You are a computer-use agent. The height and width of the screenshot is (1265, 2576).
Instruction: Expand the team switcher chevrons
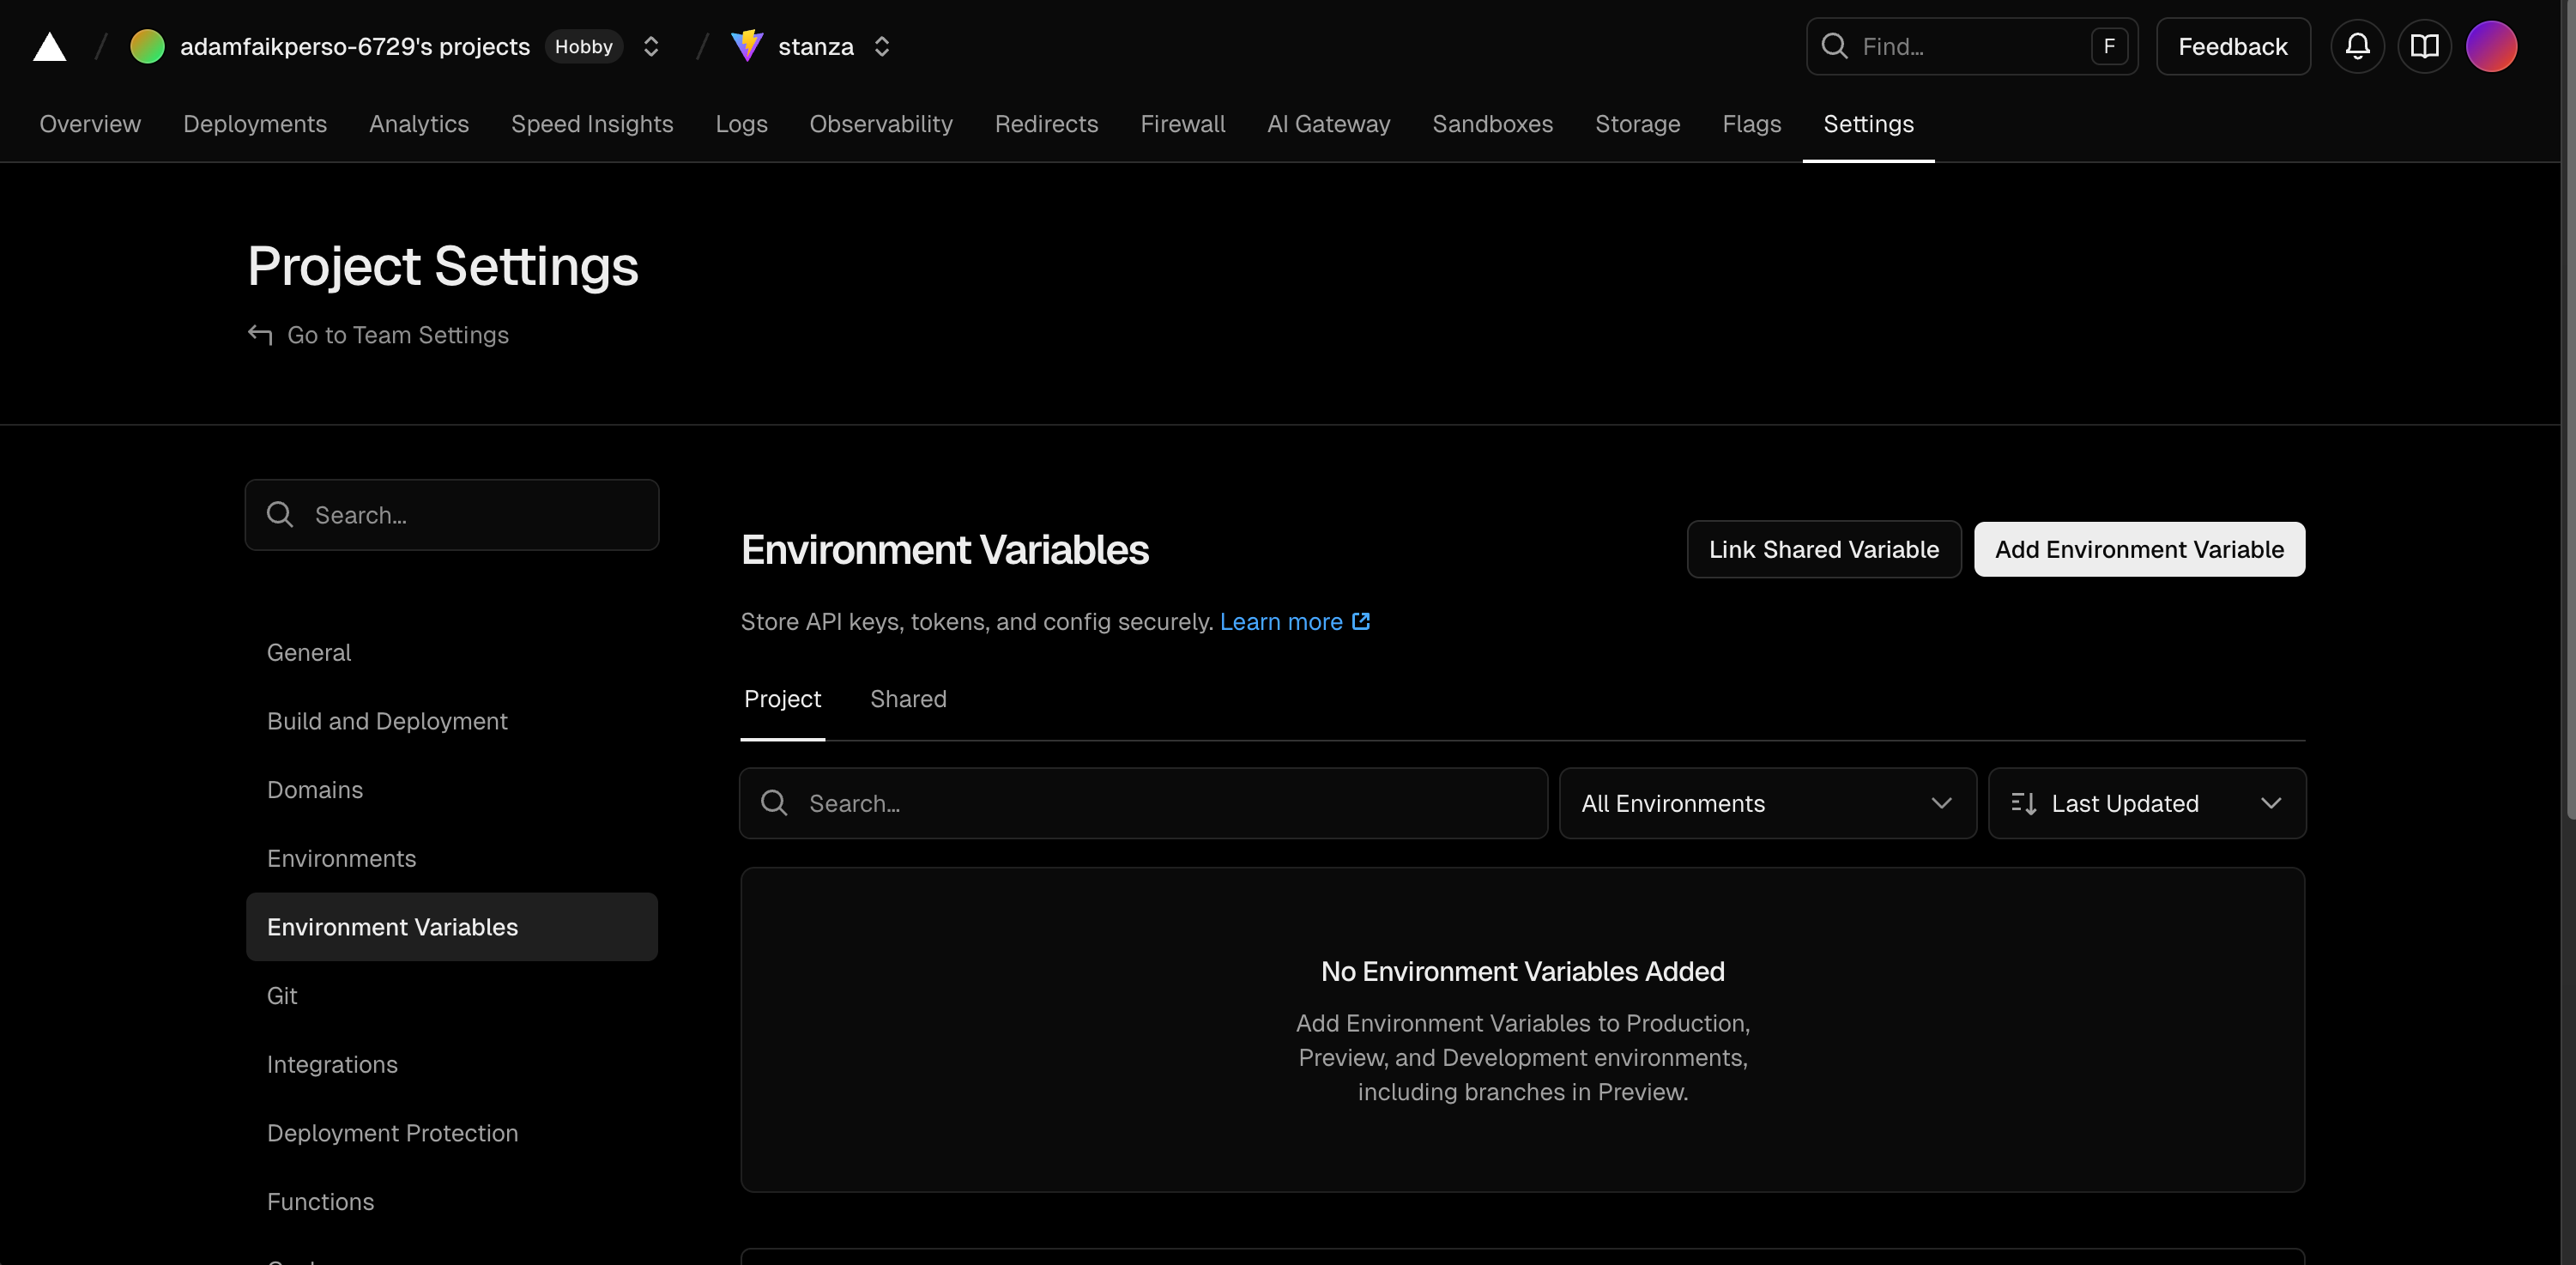(651, 46)
